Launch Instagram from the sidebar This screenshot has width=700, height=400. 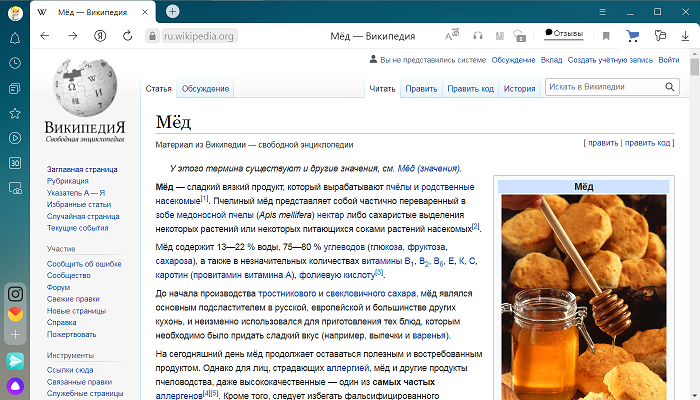pos(15,294)
